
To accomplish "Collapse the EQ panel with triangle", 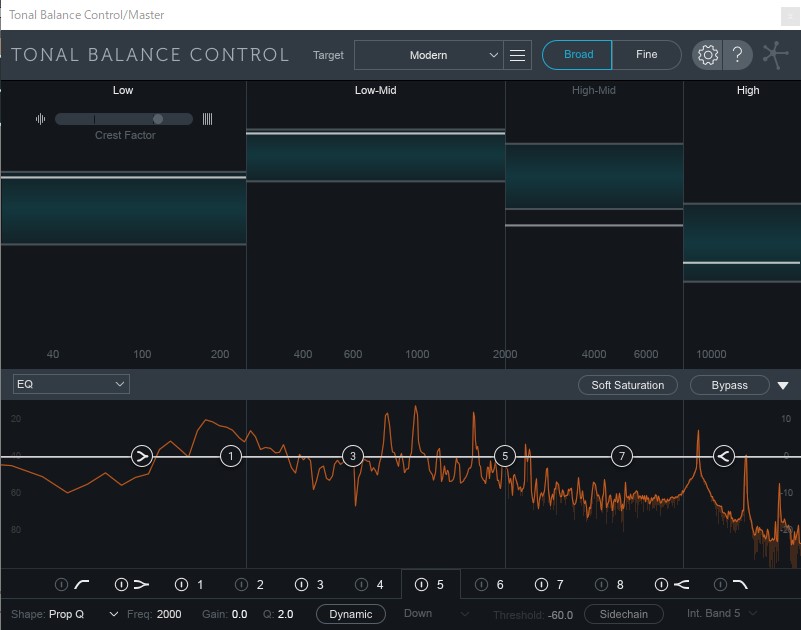I will [x=783, y=385].
